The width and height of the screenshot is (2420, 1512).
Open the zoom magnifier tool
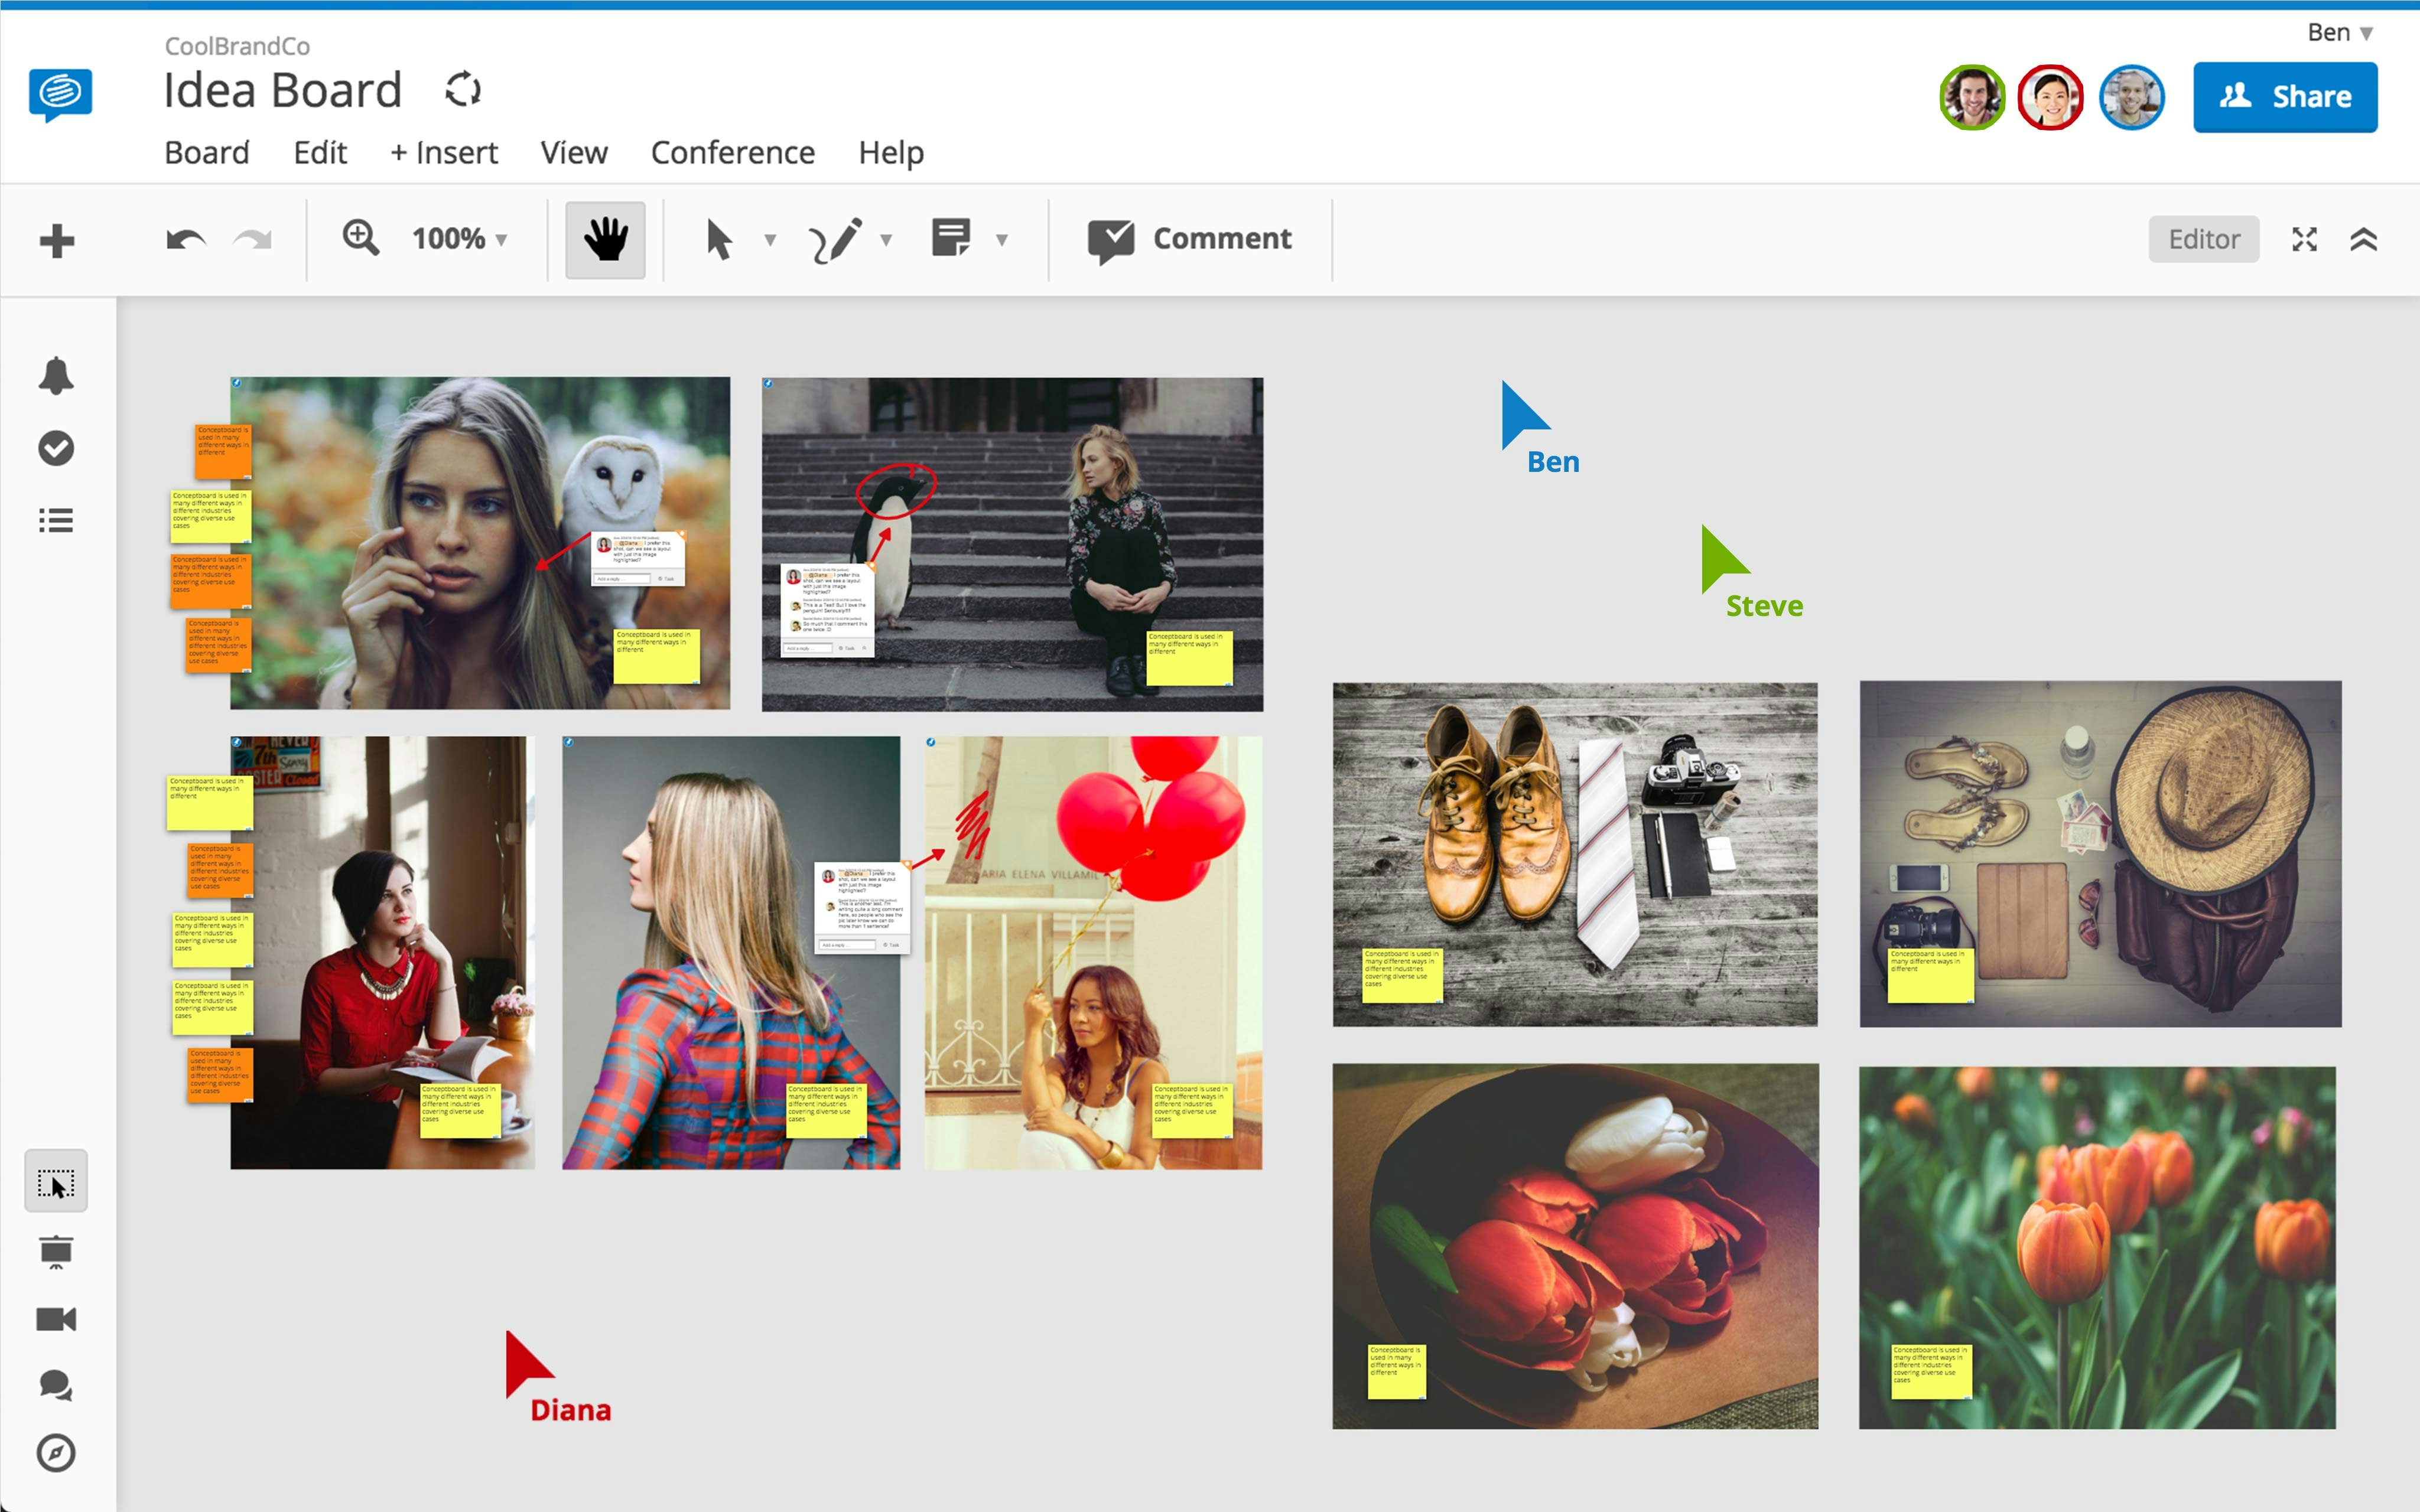[x=360, y=239]
